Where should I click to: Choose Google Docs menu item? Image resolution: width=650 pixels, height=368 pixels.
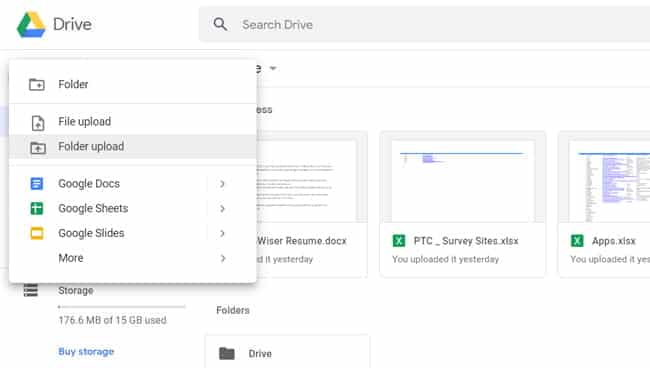pyautogui.click(x=133, y=184)
